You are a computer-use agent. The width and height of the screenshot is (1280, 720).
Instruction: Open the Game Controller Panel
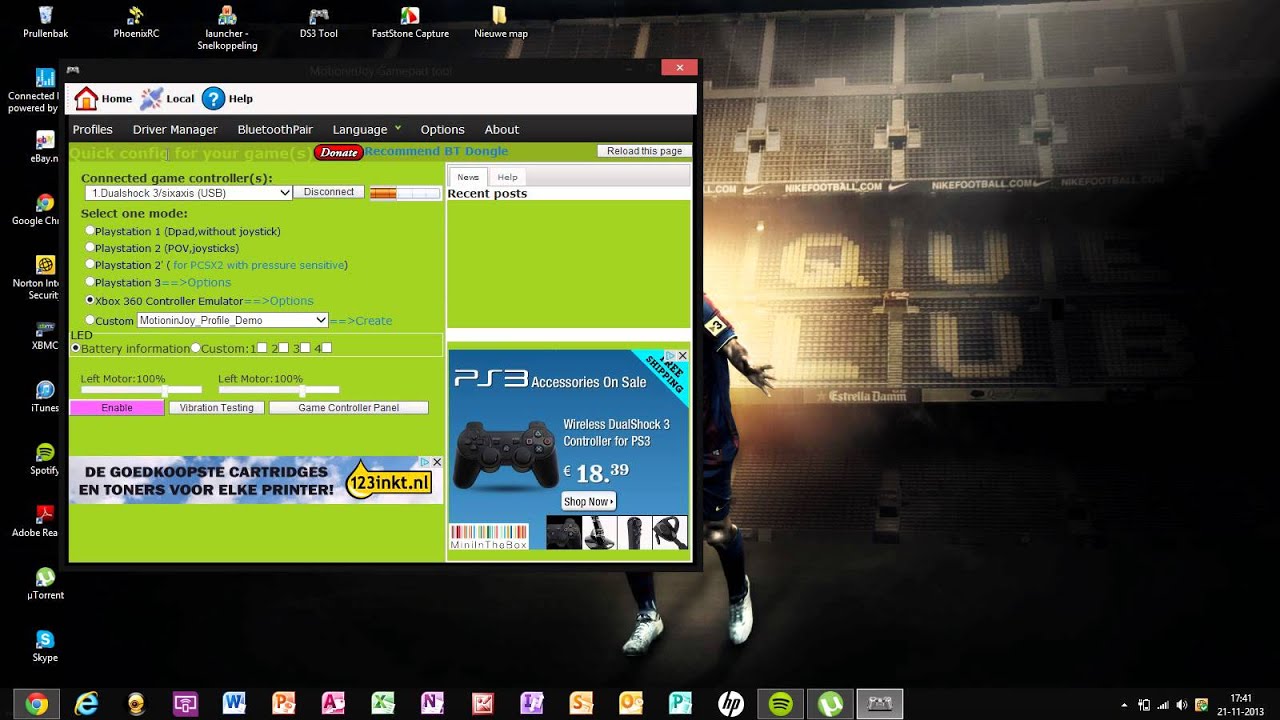tap(348, 408)
